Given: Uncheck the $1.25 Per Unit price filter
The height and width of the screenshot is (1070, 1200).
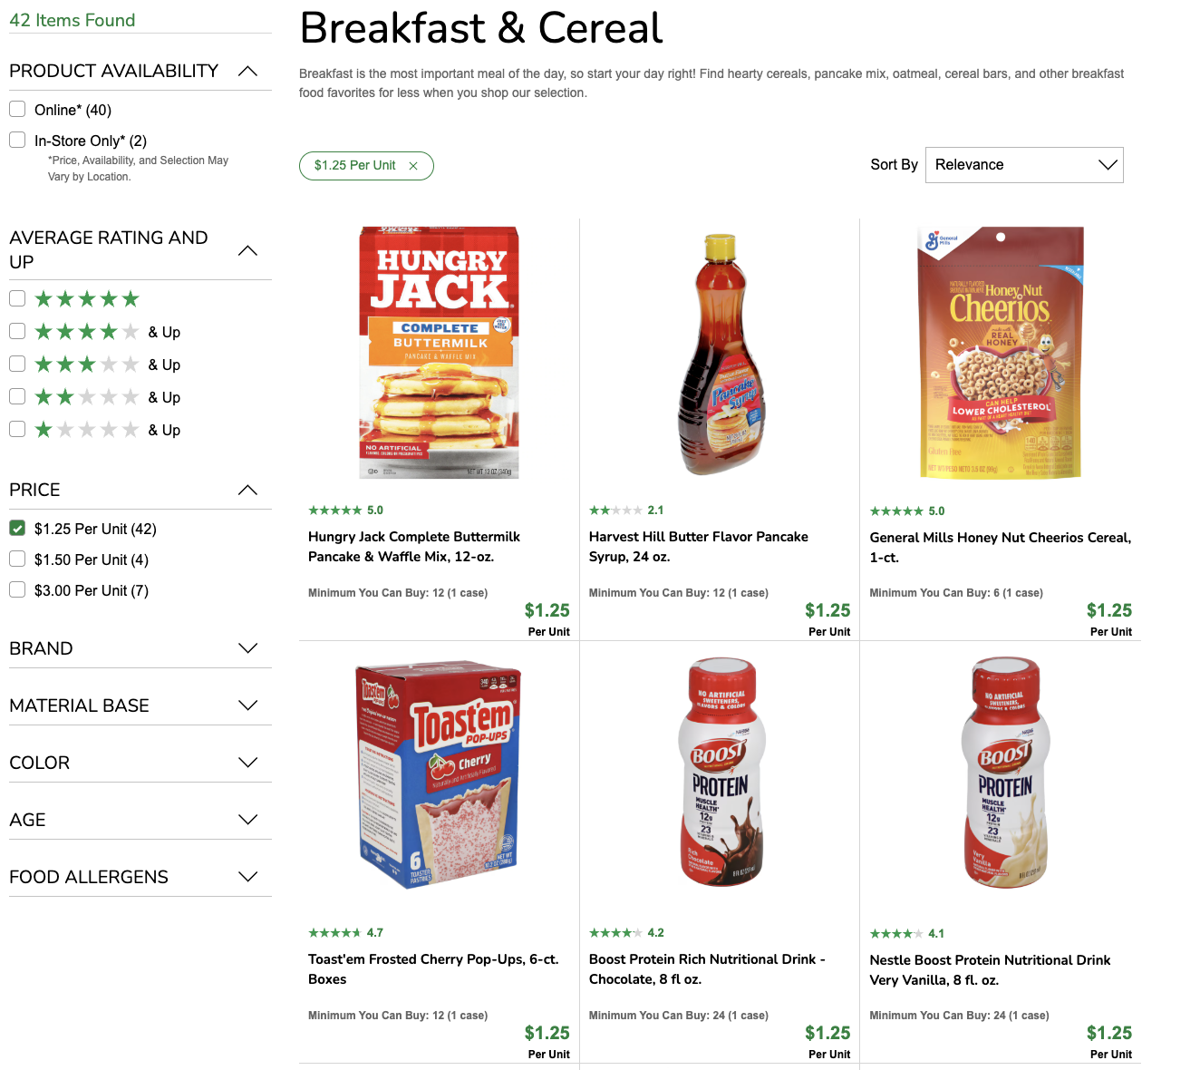Looking at the screenshot, I should pyautogui.click(x=18, y=528).
